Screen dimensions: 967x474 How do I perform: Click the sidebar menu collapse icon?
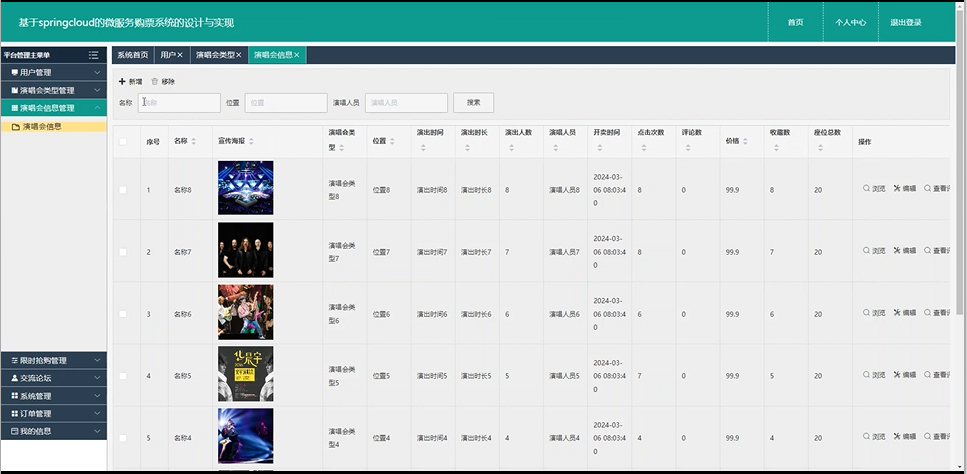[94, 55]
